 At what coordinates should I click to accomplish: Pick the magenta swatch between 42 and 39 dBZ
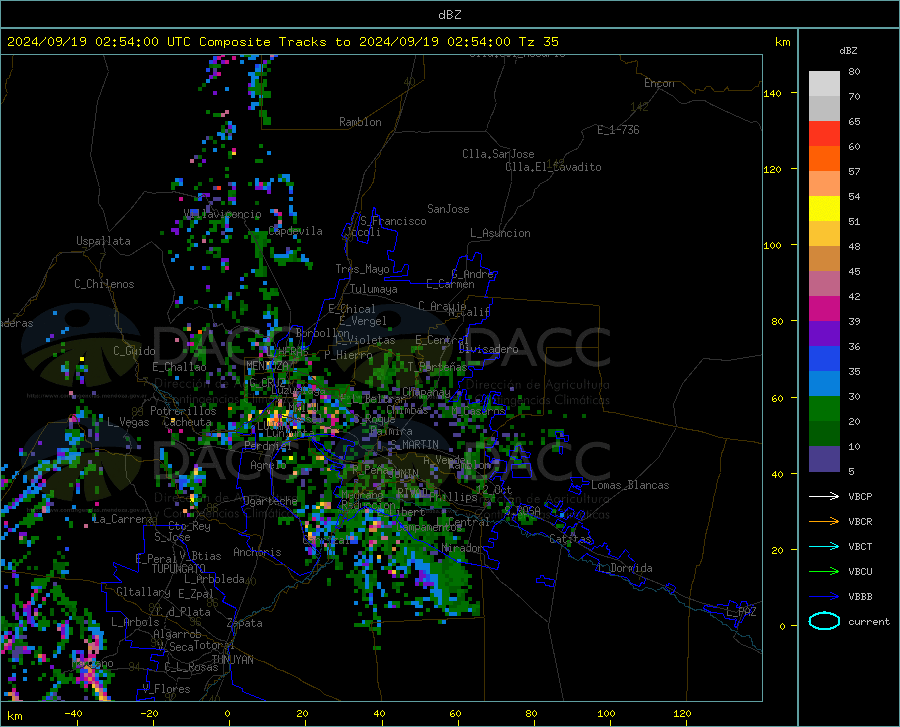click(x=824, y=309)
